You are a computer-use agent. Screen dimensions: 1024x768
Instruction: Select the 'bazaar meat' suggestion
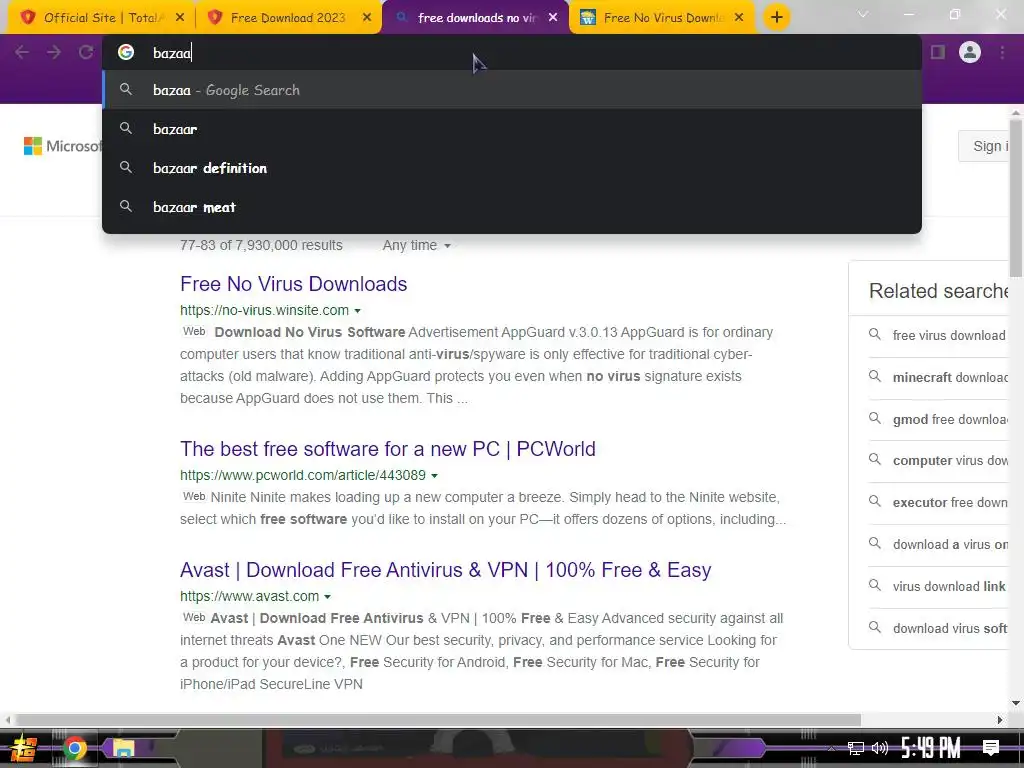[512, 208]
